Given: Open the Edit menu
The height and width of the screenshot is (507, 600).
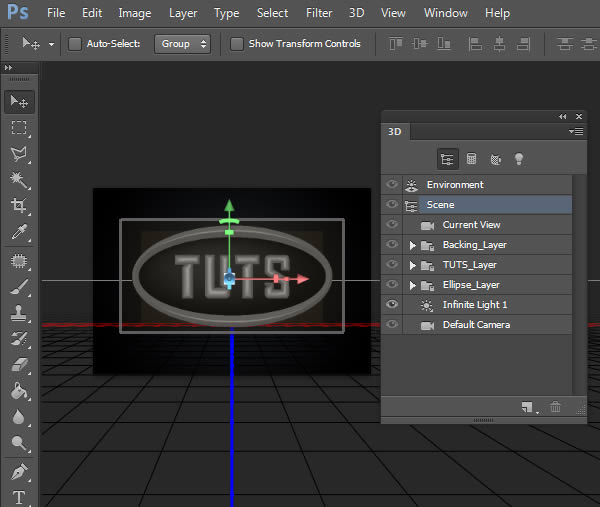Looking at the screenshot, I should (x=92, y=13).
